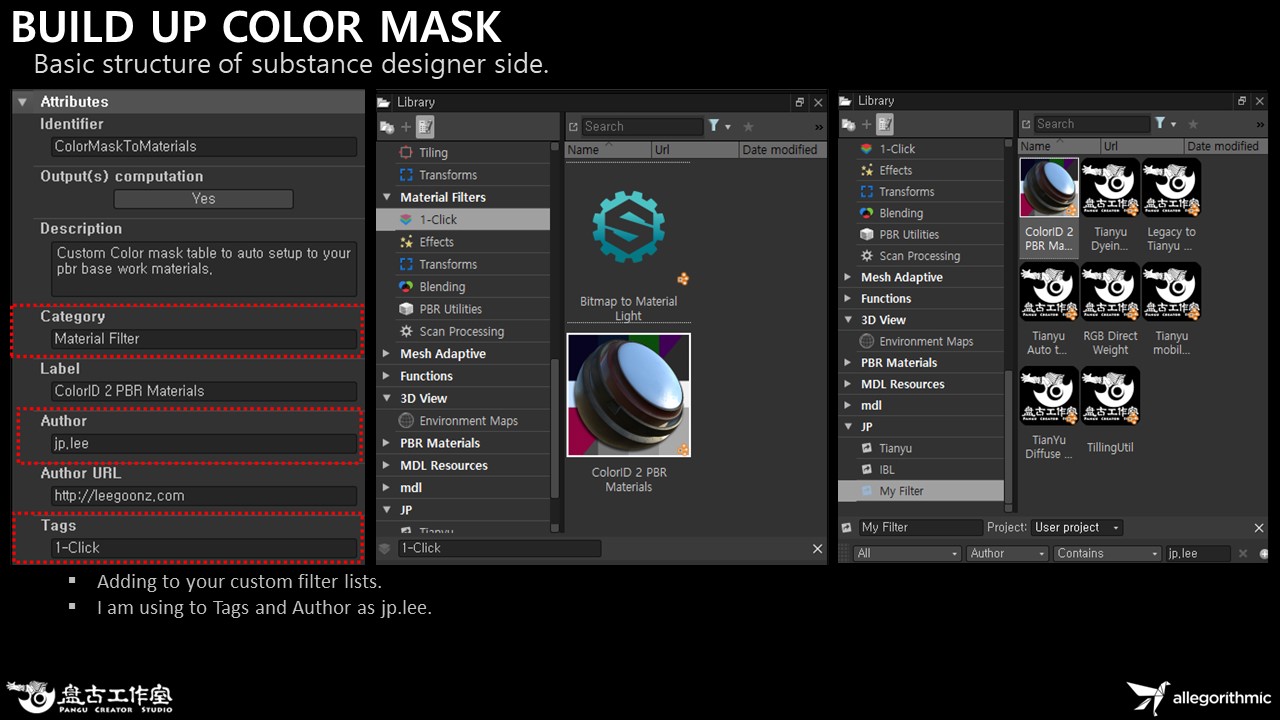Screen dimensions: 1280x720
Task: Remove the jp.lee filter condition
Action: [x=1243, y=553]
